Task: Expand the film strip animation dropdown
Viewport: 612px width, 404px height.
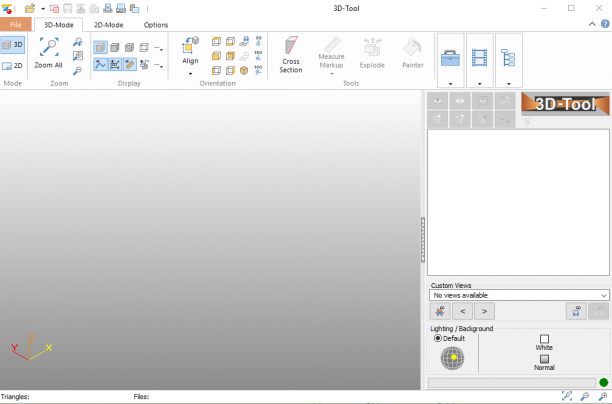Action: [x=480, y=84]
